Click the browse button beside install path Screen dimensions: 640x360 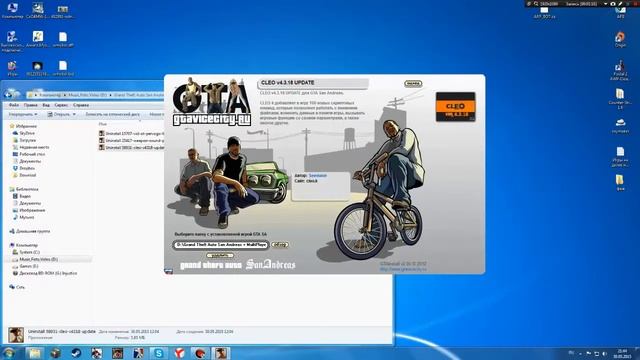coord(280,244)
